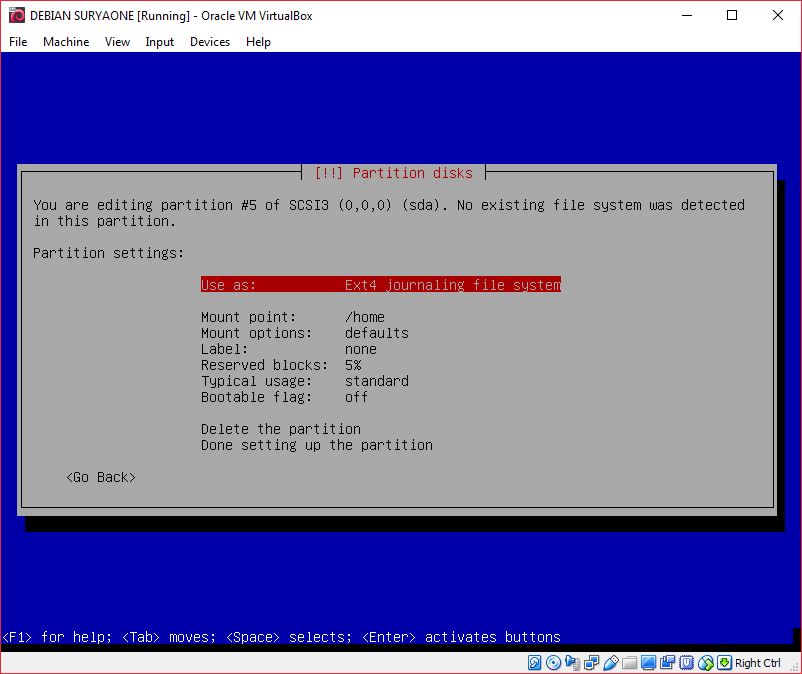Select the 'Typical usage: standard' setting
This screenshot has width=802, height=674.
point(305,381)
